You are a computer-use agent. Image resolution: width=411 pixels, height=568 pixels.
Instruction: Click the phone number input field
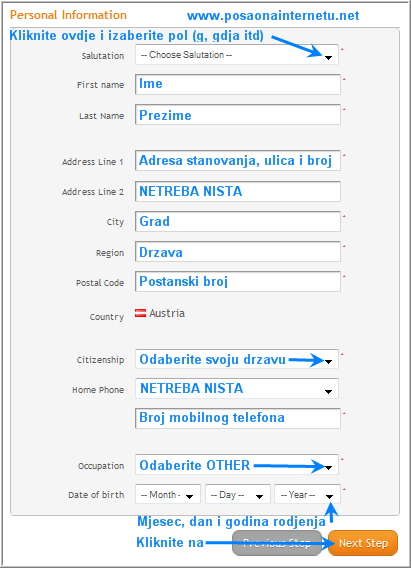238,418
